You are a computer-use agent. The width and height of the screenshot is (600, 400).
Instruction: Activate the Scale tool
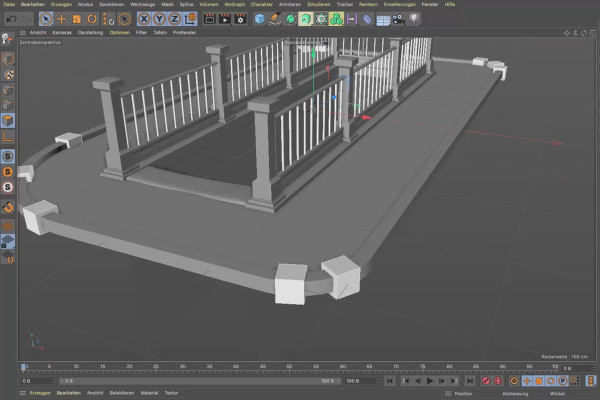pos(77,19)
